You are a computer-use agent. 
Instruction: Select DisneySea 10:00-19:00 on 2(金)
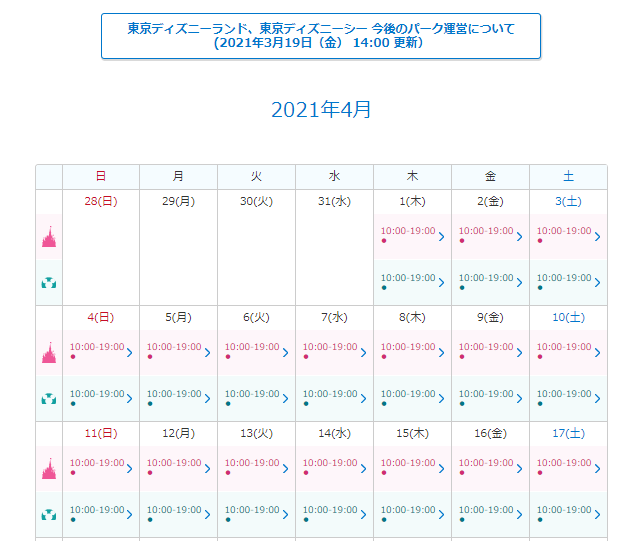pos(486,278)
